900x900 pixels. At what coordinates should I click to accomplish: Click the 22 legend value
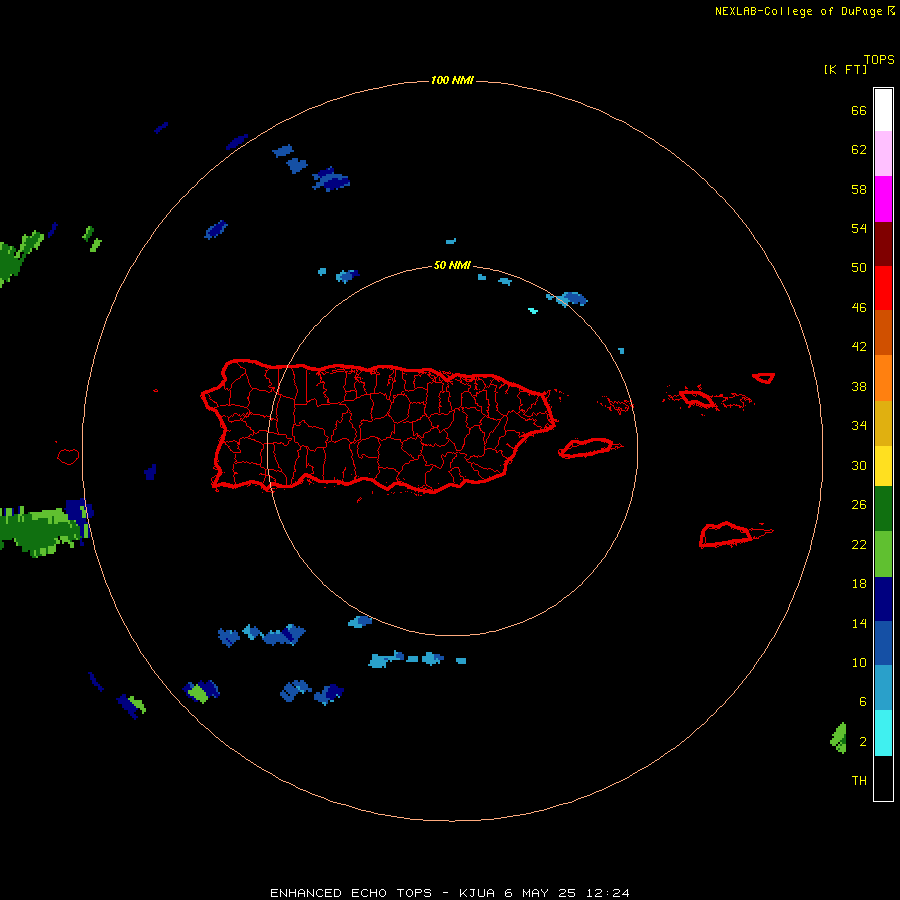pos(859,544)
